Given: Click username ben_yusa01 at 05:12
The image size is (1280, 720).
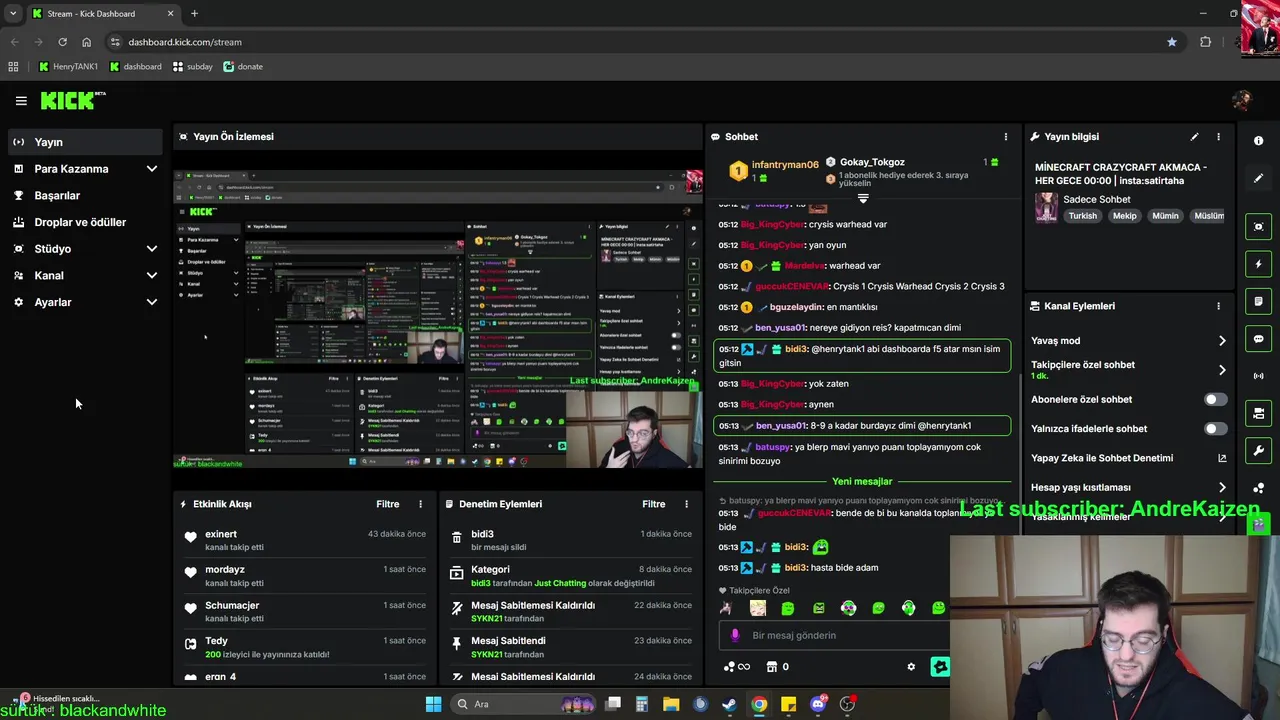Looking at the screenshot, I should (x=780, y=328).
